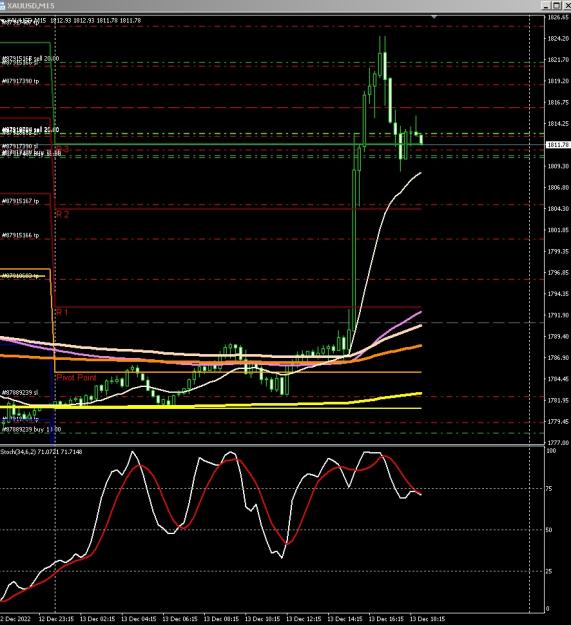Viewport: 571px width, 625px height.
Task: Click the 13 Dec 14:15 time axis label
Action: 345,619
